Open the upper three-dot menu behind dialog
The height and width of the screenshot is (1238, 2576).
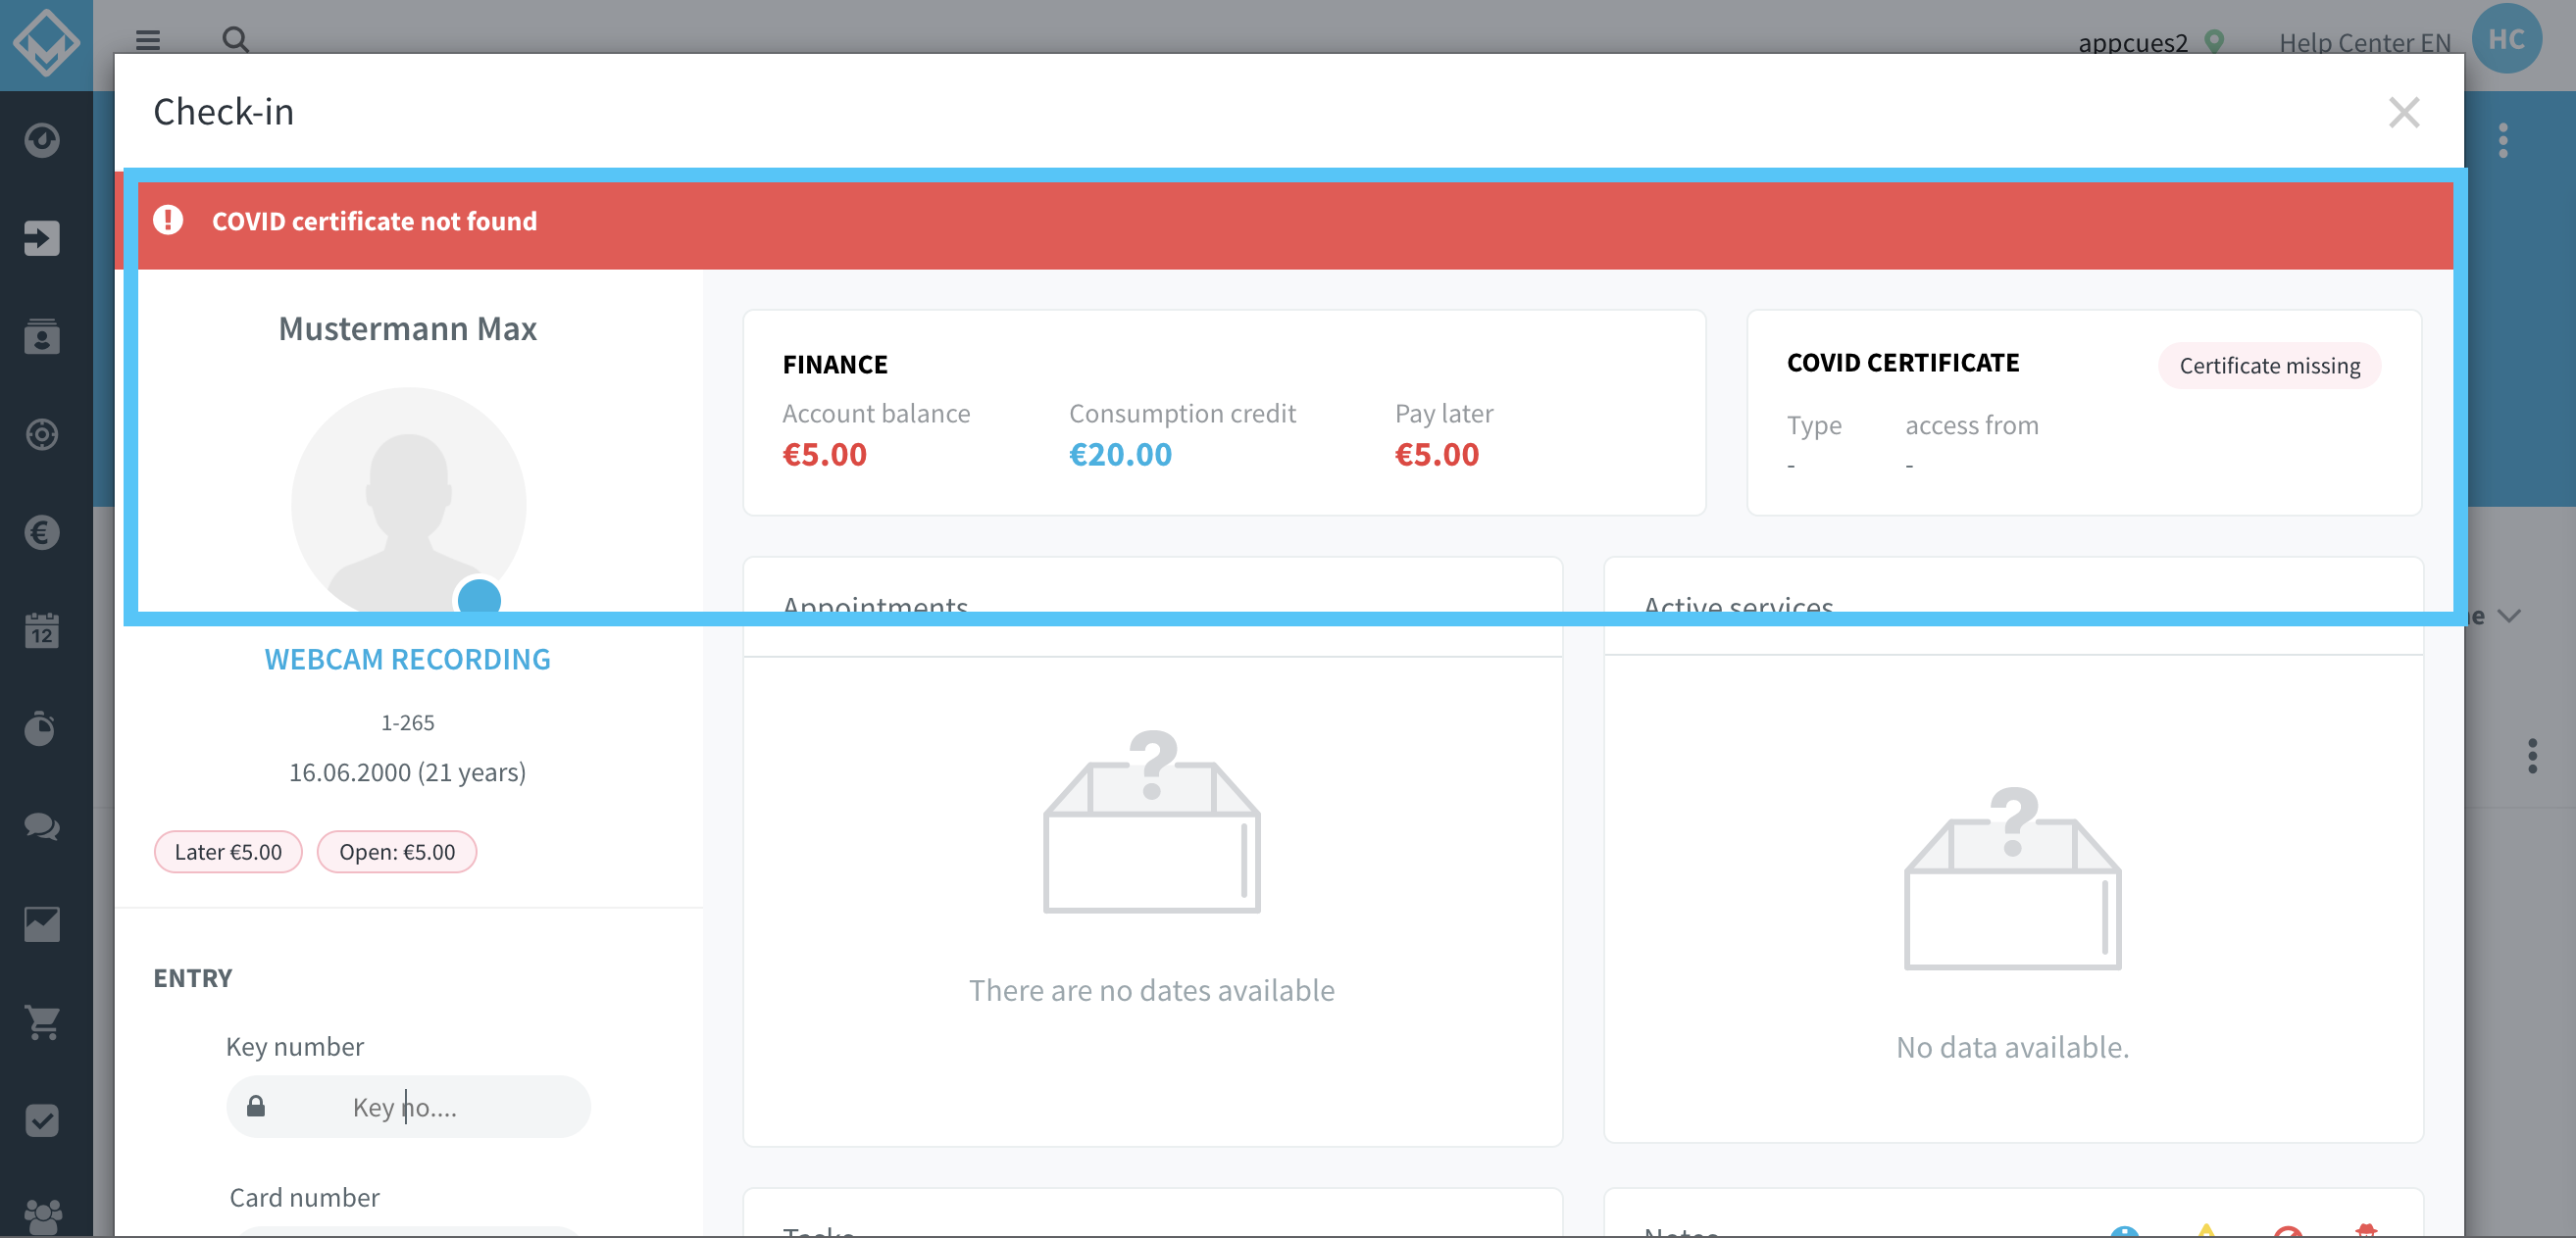click(x=2503, y=140)
